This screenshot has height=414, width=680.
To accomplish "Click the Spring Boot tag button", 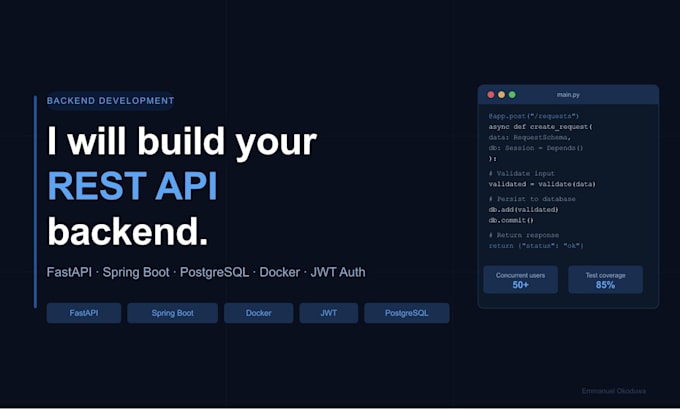I will click(173, 313).
